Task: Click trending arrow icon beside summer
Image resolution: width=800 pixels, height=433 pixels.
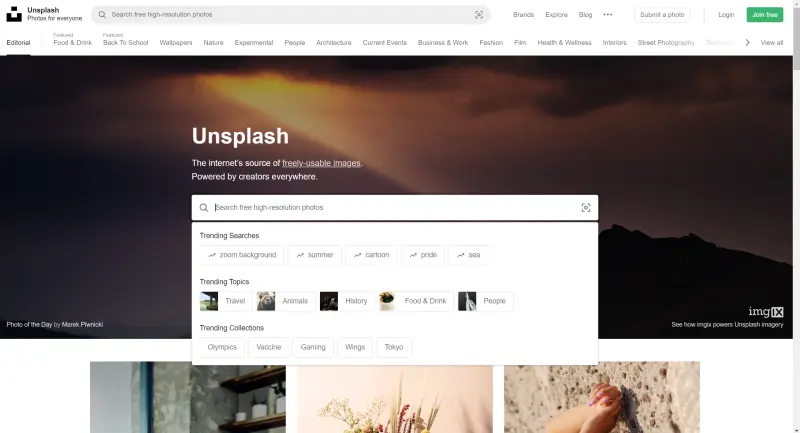Action: click(300, 255)
